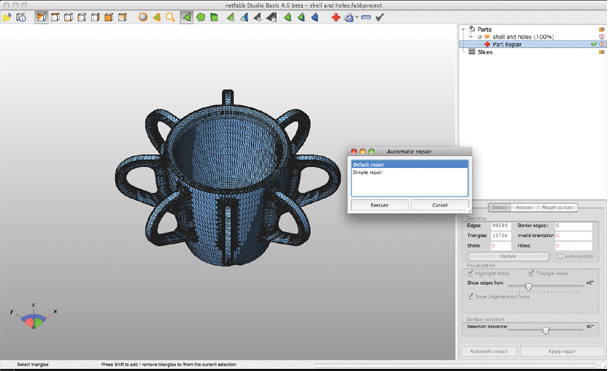Image resolution: width=608 pixels, height=371 pixels.
Task: Click the folder icon at Slices row end
Action: (x=602, y=52)
